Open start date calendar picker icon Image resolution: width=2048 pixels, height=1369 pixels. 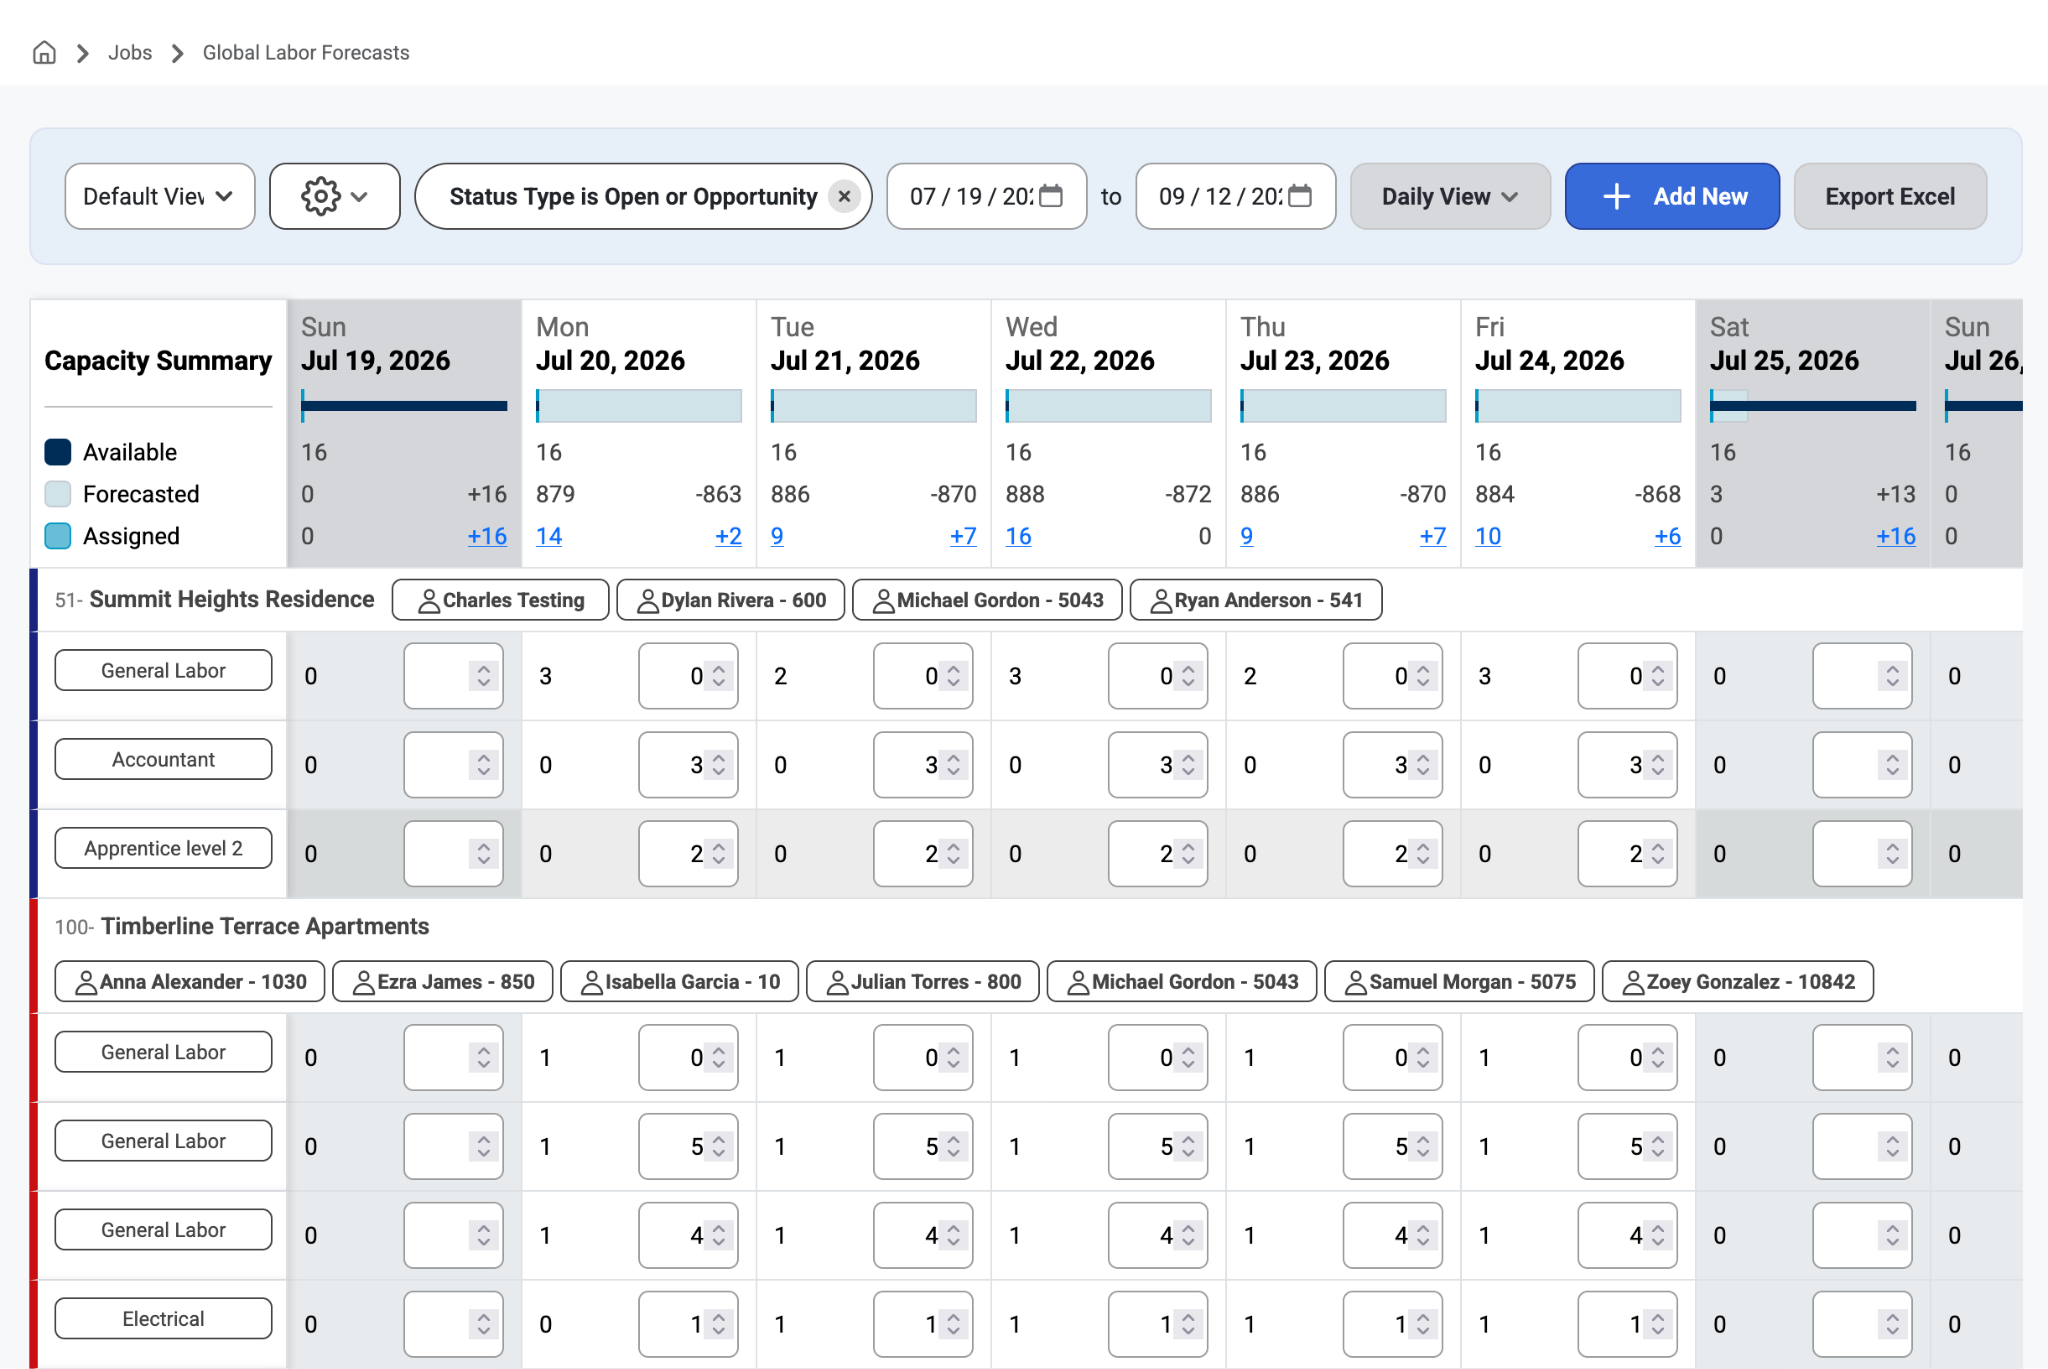tap(1051, 196)
